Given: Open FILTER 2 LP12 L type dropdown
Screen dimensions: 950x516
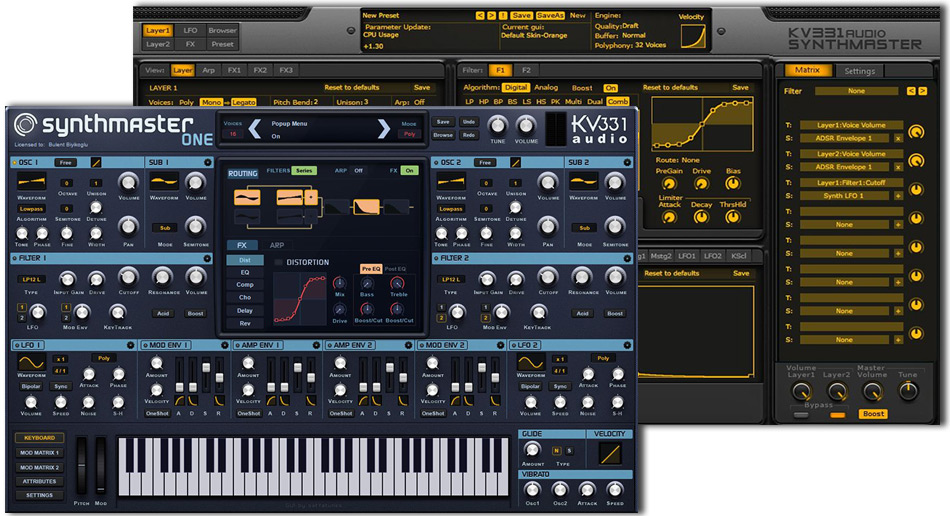Looking at the screenshot, I should click(x=451, y=279).
